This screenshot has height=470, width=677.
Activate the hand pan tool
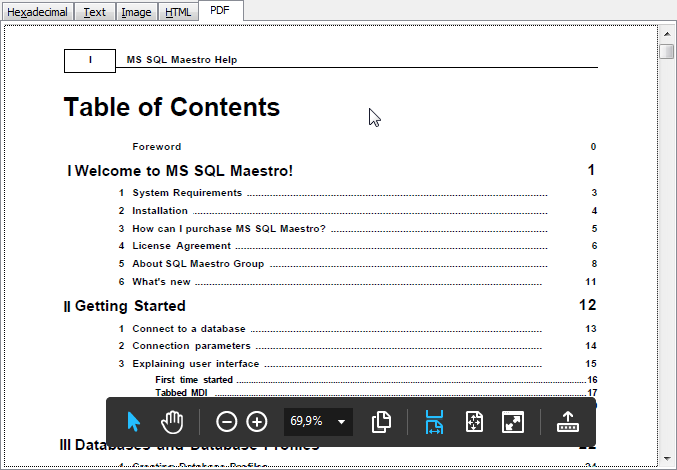click(173, 422)
